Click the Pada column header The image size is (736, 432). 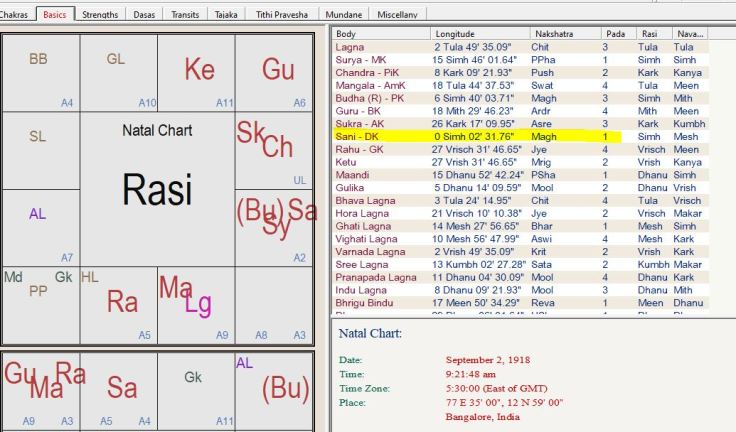616,34
